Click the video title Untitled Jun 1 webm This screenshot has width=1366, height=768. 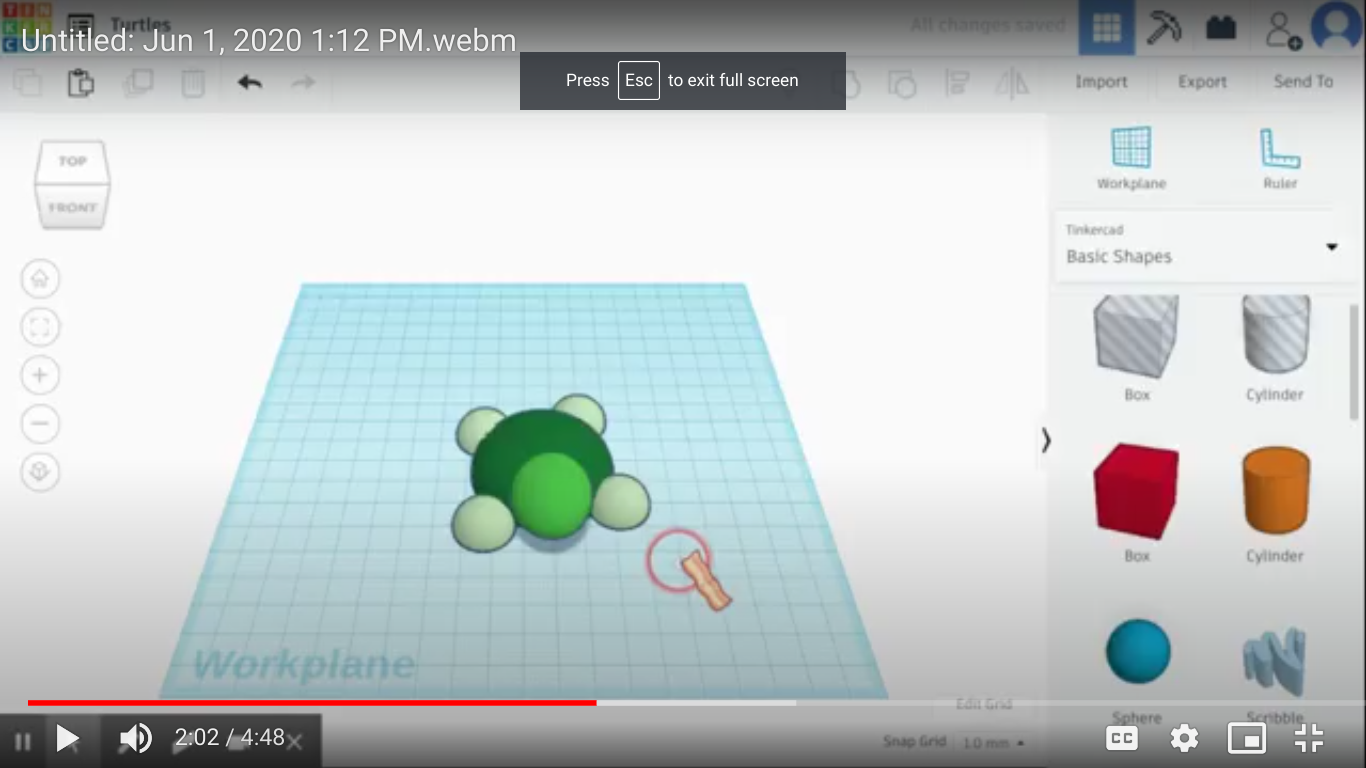click(268, 40)
